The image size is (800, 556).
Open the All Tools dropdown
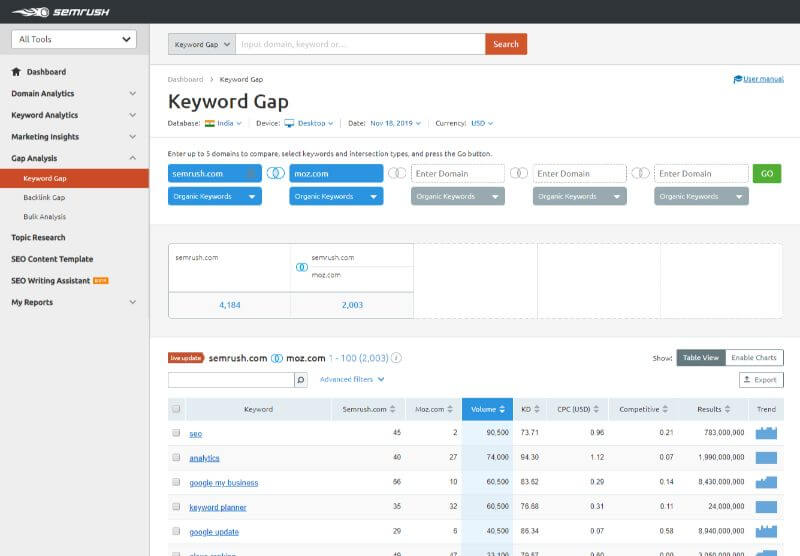[x=74, y=39]
